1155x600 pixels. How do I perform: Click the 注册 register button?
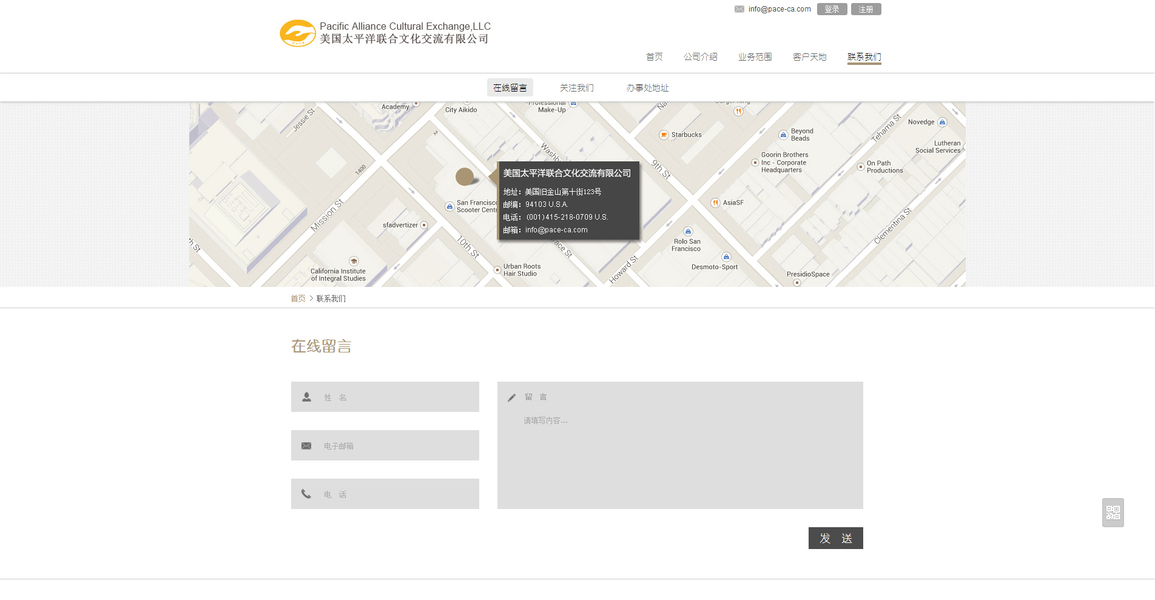(866, 10)
